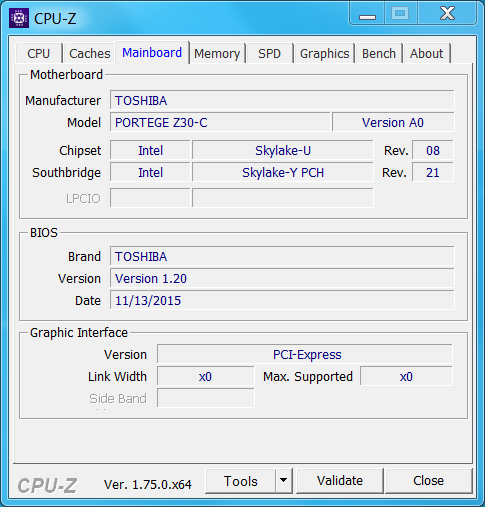
Task: Click the Manufacturer label
Action: coord(63,100)
